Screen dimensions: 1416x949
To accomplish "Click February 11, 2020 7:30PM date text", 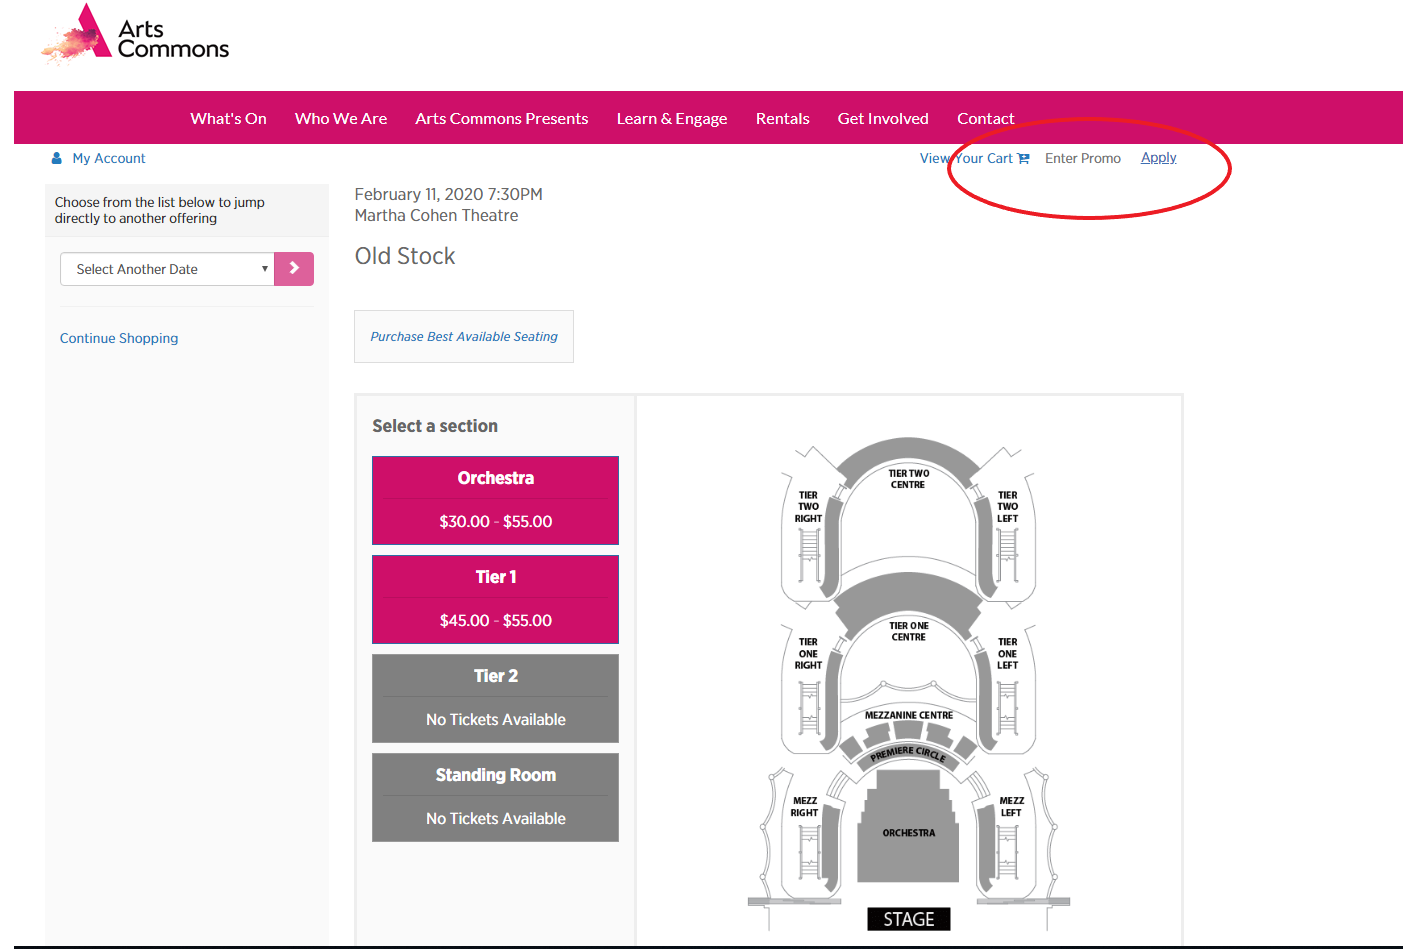I will [449, 194].
